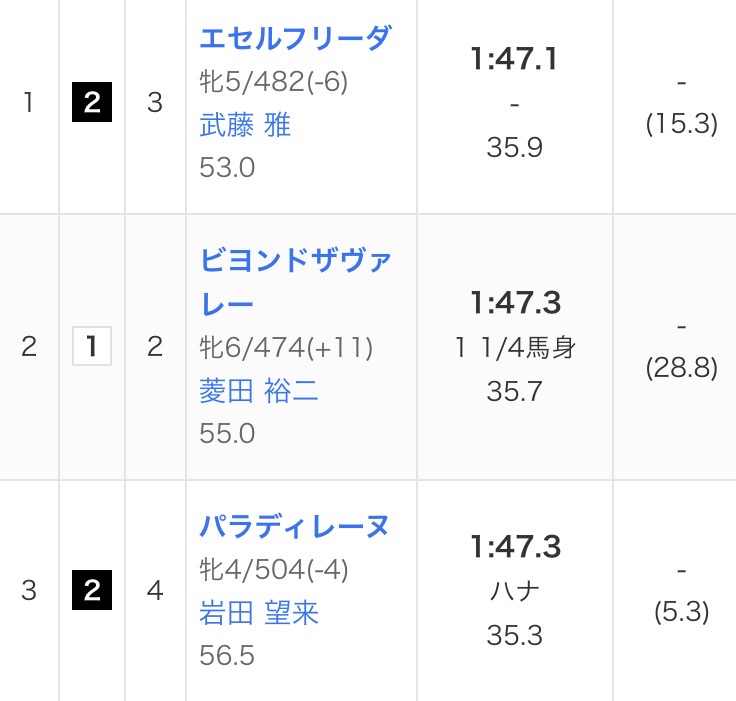Click the winning time 1:47.1
The width and height of the screenshot is (736, 701).
(515, 60)
